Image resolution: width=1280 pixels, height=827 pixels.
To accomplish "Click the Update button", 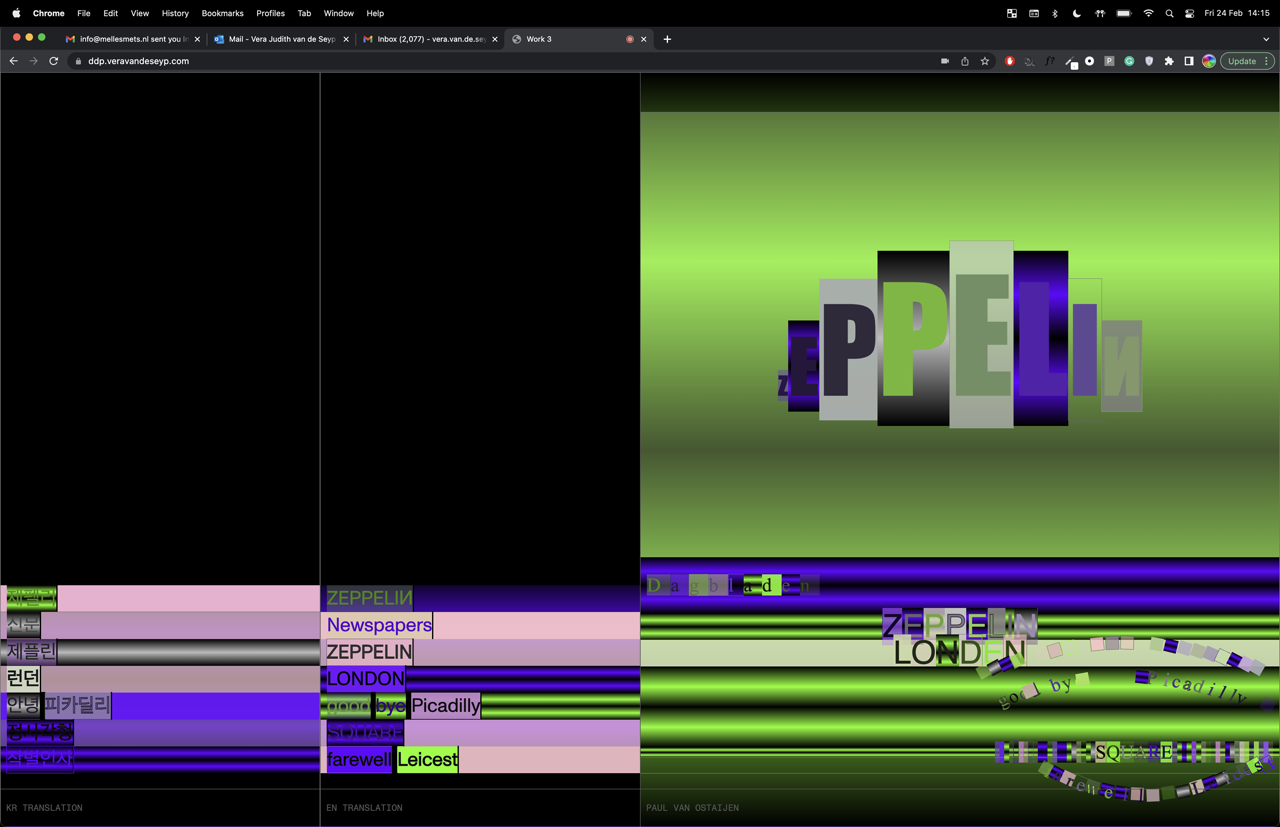I will coord(1241,61).
